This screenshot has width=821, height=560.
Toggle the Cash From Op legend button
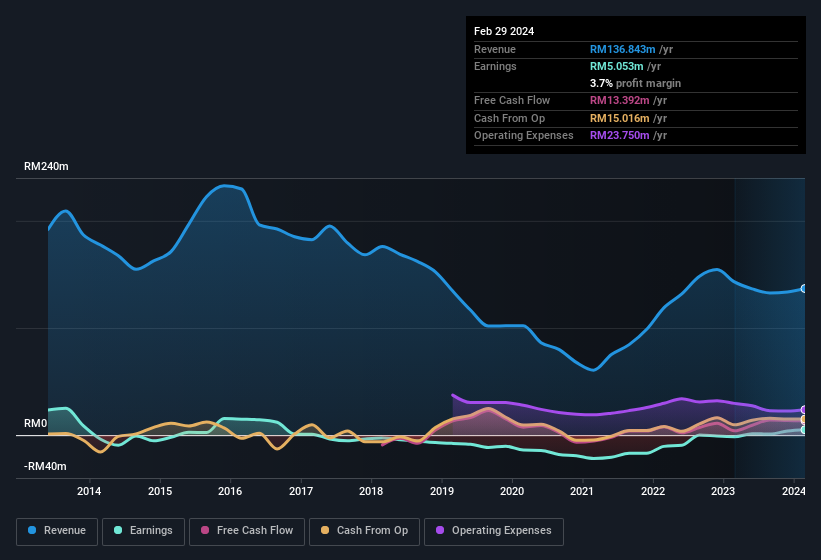364,531
